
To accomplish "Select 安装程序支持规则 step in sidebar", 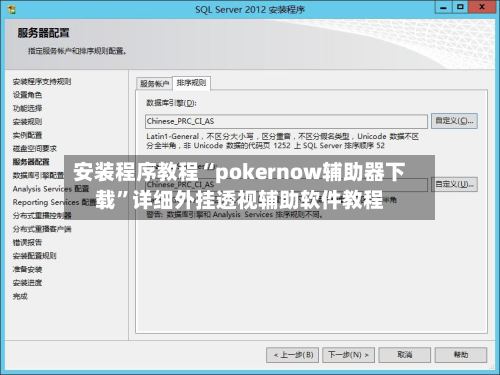I will (x=42, y=82).
